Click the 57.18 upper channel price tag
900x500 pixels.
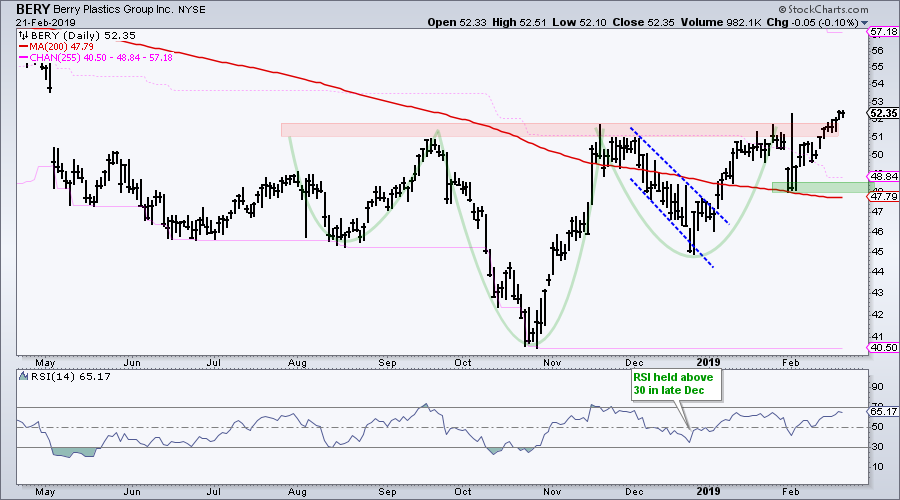click(x=883, y=32)
